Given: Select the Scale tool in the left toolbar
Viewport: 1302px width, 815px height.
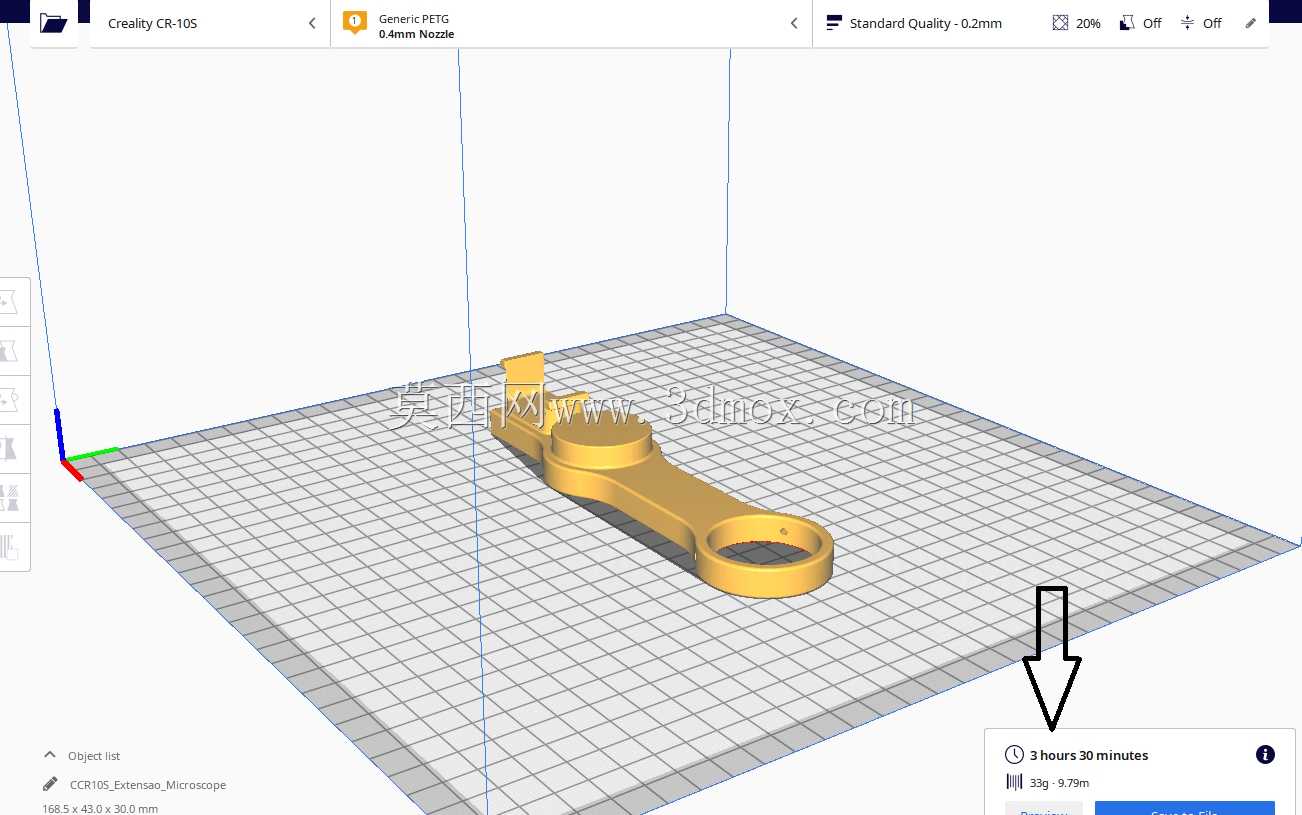Looking at the screenshot, I should [10, 350].
